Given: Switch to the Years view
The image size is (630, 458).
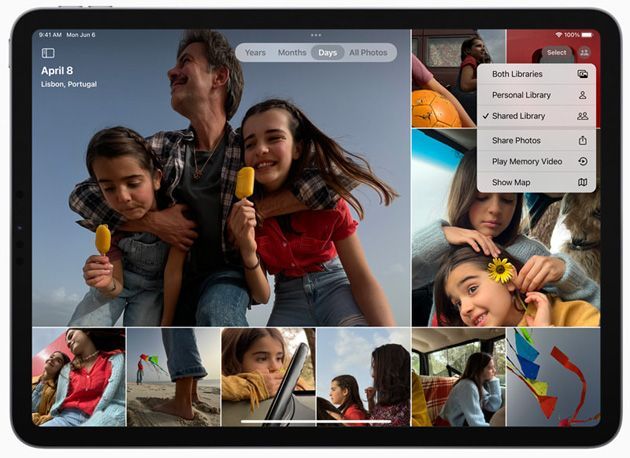Looking at the screenshot, I should [x=255, y=53].
